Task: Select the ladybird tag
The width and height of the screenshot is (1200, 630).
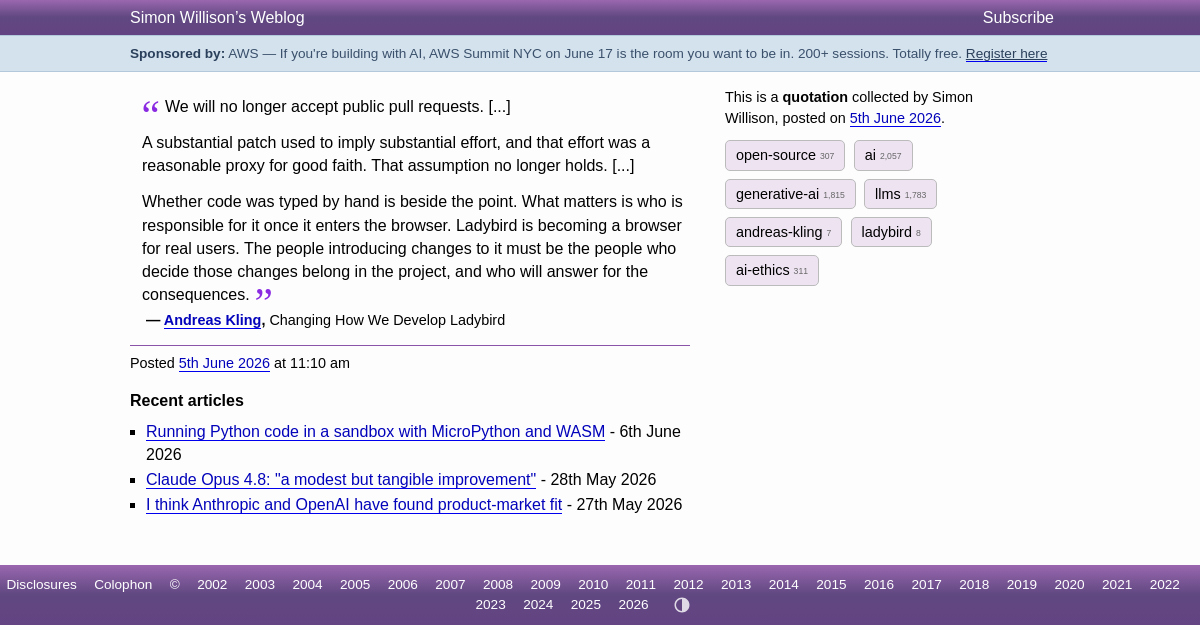Action: 891,232
